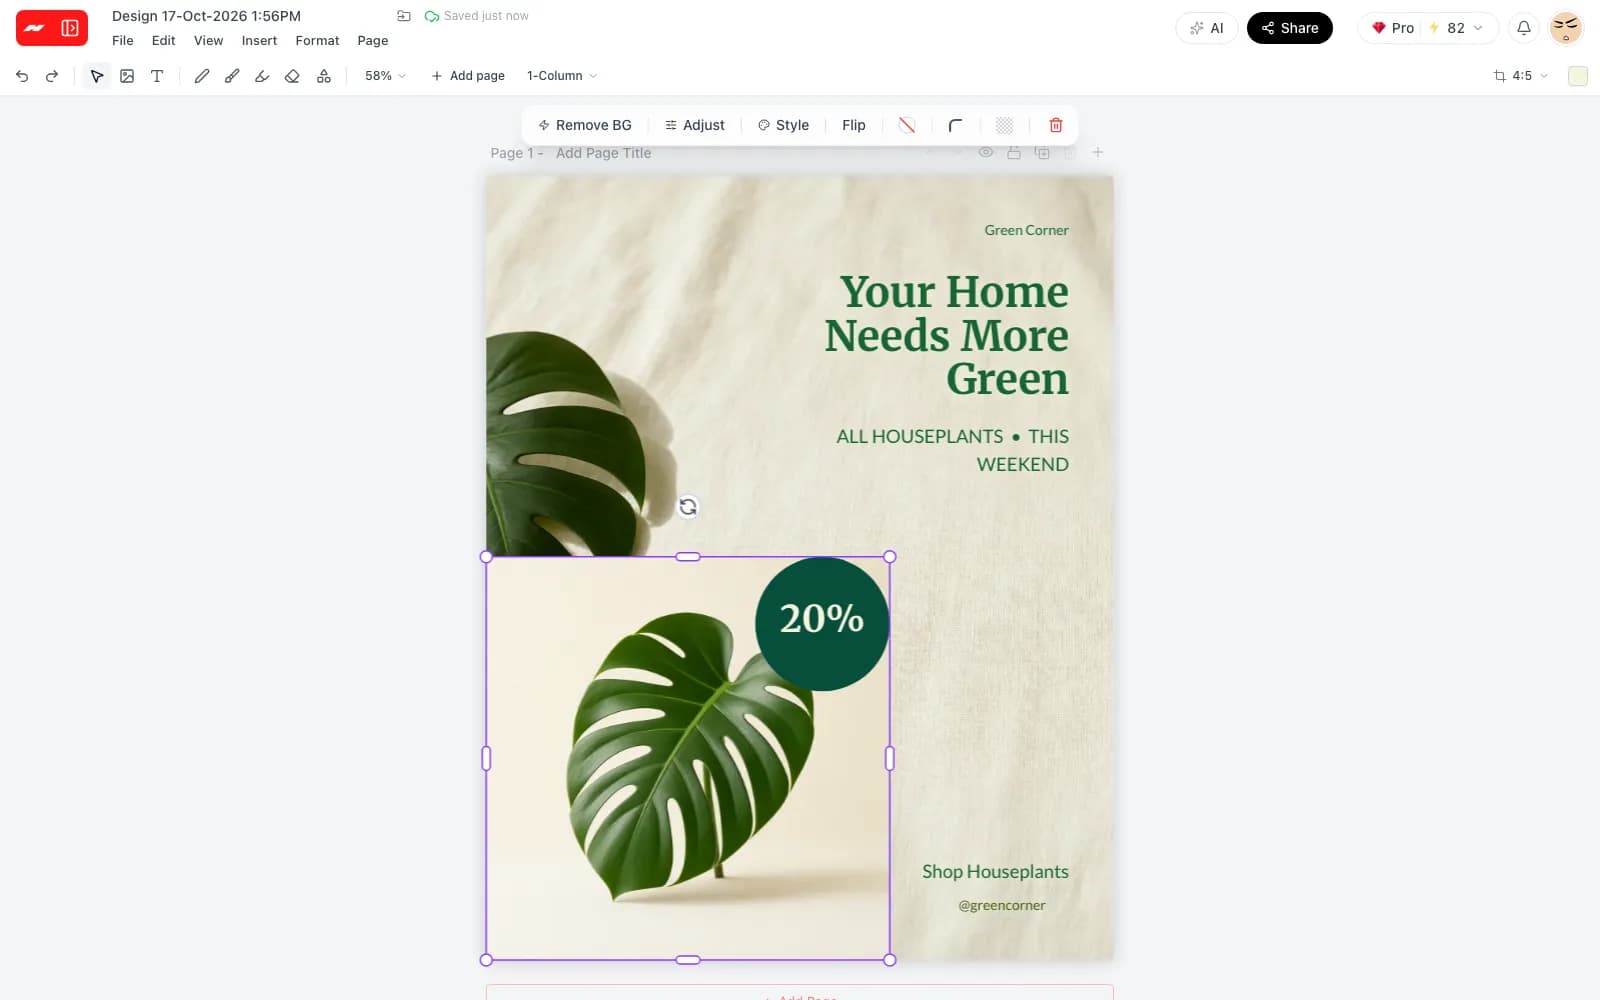Open the no-stroke color swatch
Image resolution: width=1600 pixels, height=1000 pixels.
pyautogui.click(x=907, y=125)
